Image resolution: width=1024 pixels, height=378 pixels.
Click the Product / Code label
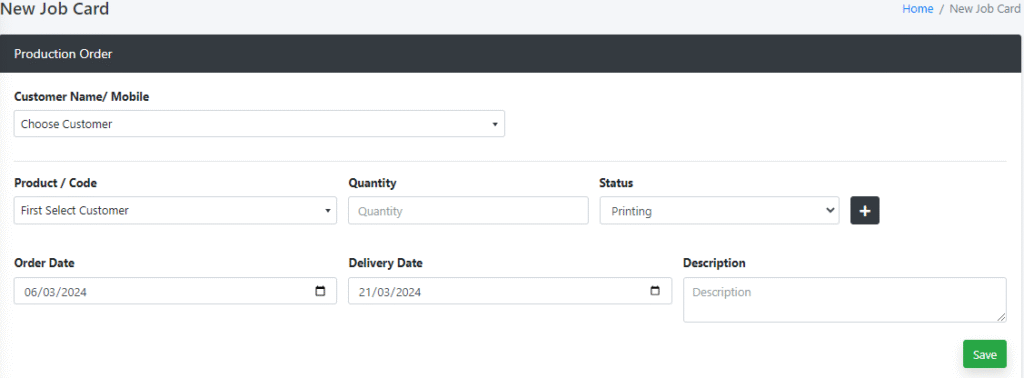tap(56, 183)
